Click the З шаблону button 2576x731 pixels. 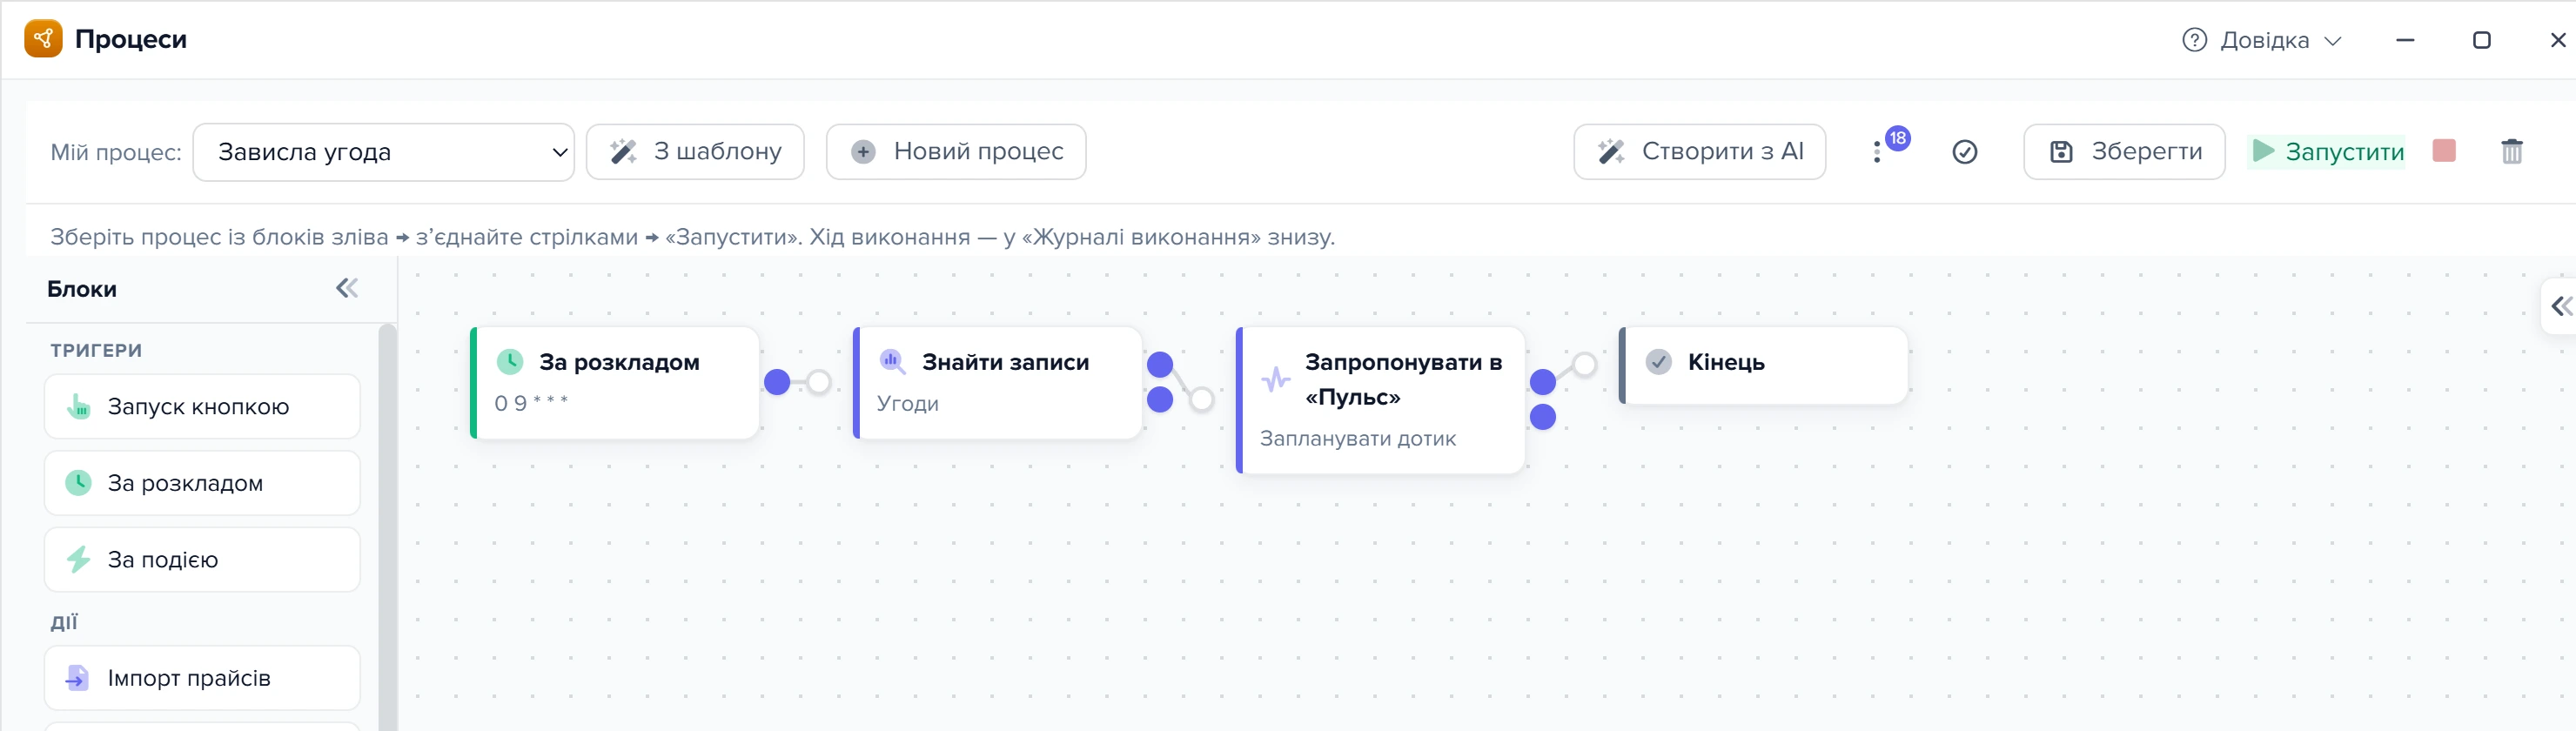[x=695, y=152]
